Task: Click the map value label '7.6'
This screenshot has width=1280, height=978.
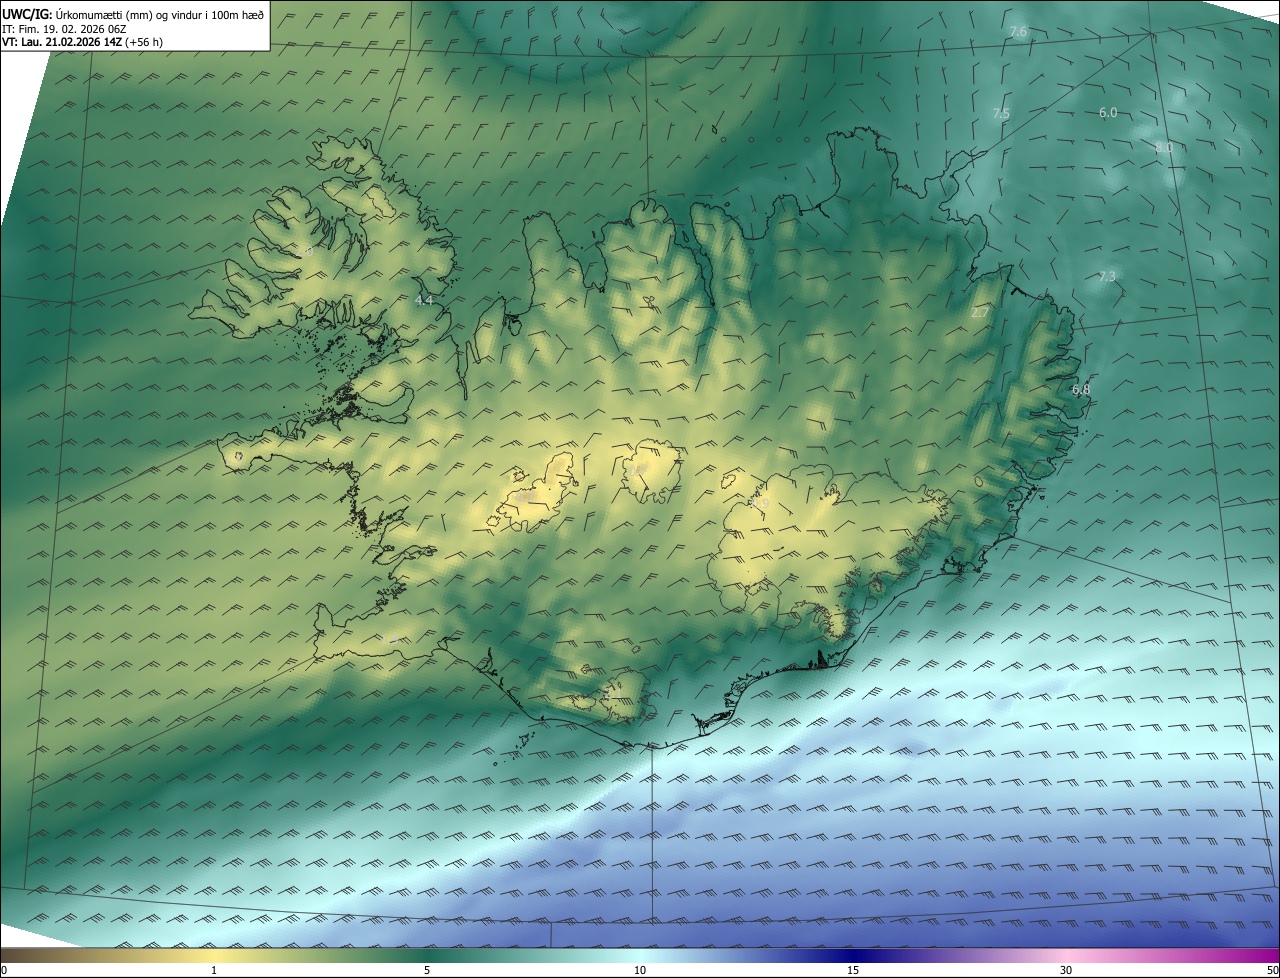Action: pos(1018,32)
